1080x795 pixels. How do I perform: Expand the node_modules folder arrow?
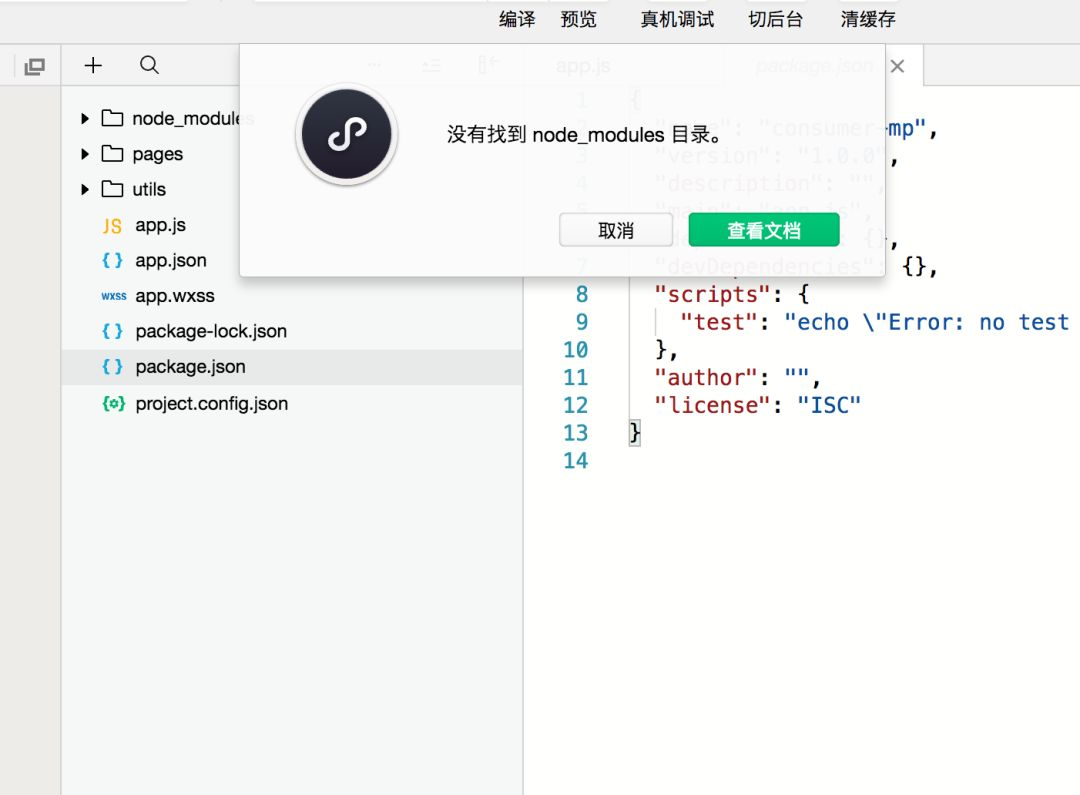click(85, 118)
